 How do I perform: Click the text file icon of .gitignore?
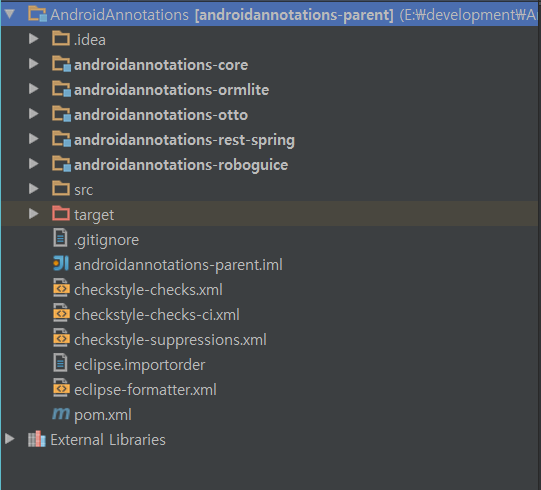pos(60,238)
